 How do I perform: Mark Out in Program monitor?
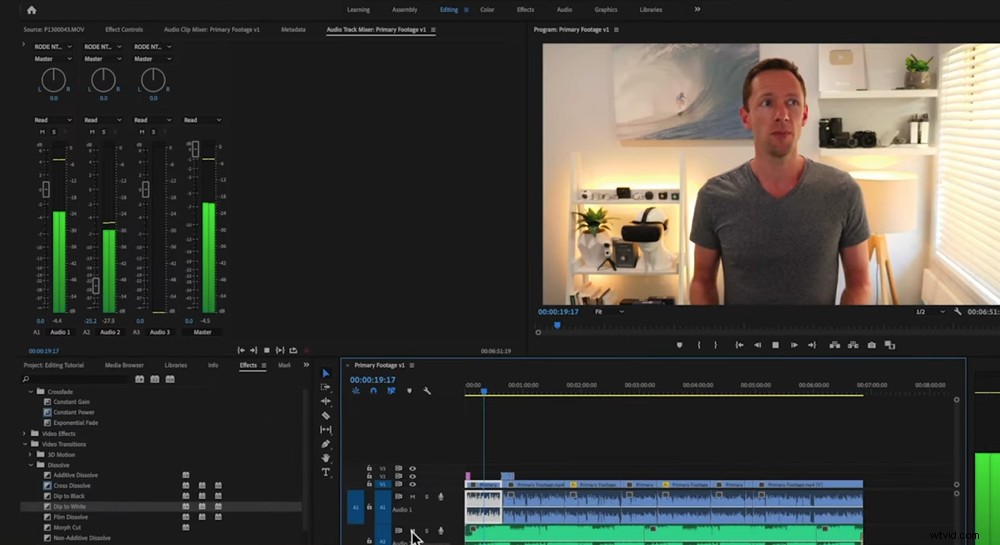[716, 345]
